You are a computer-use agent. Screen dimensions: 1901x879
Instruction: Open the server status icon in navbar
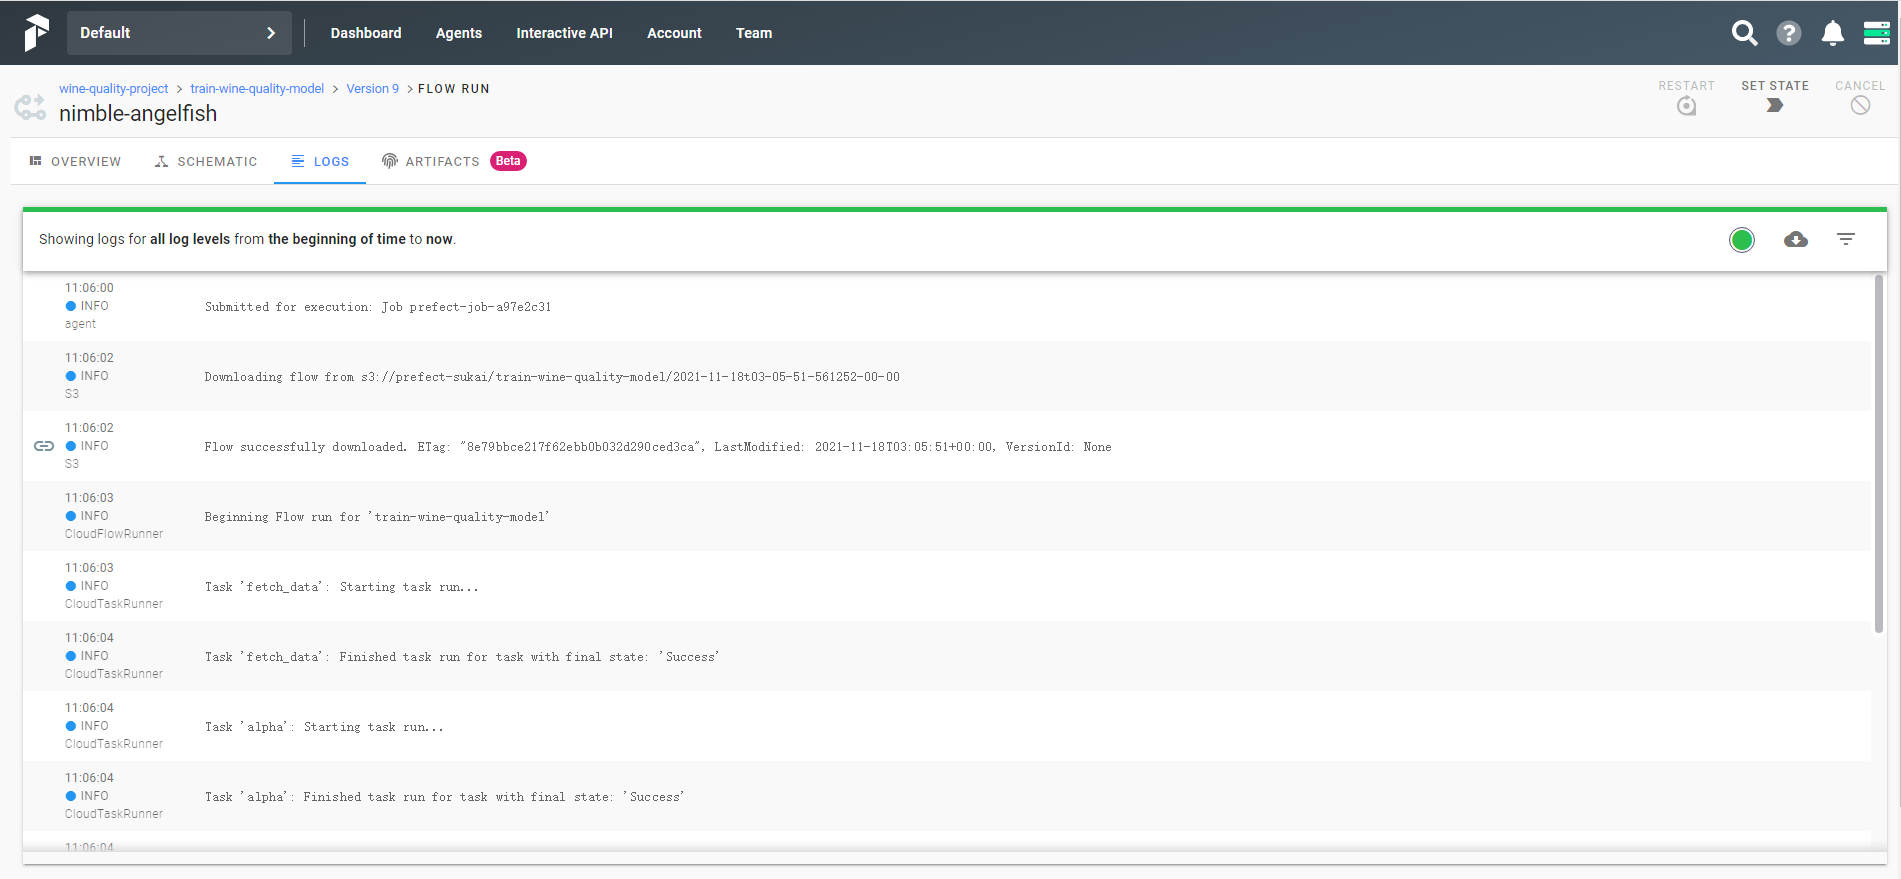pyautogui.click(x=1877, y=33)
